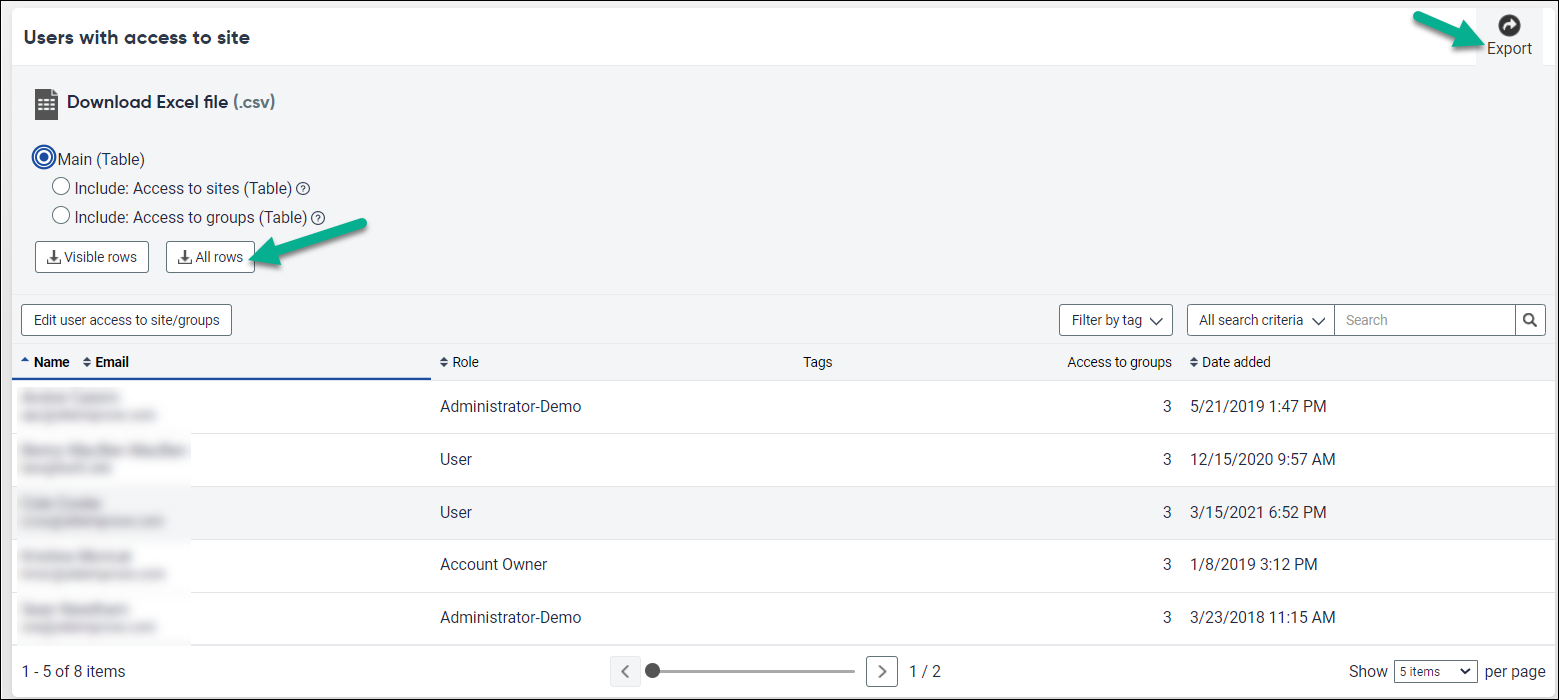Click the help icon beside Access to sites

[303, 188]
